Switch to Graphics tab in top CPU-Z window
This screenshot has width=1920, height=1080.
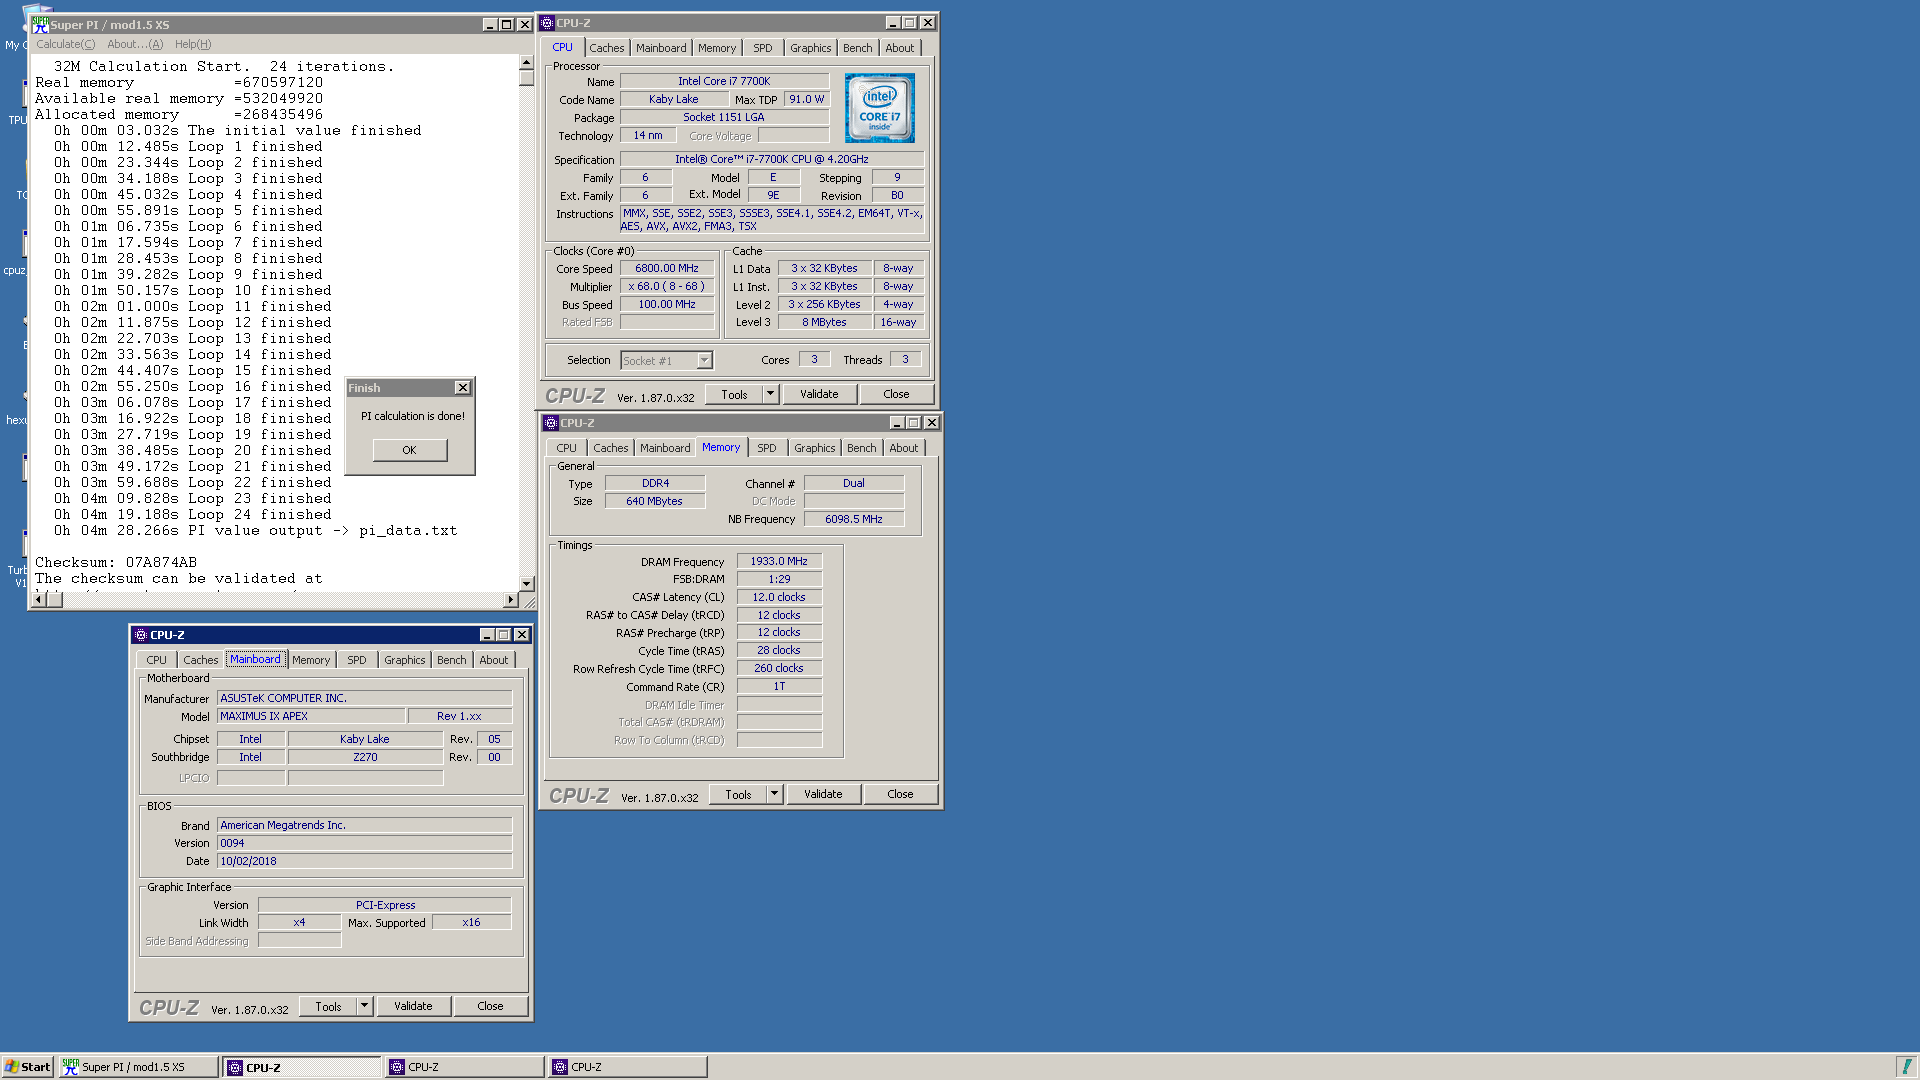point(810,48)
